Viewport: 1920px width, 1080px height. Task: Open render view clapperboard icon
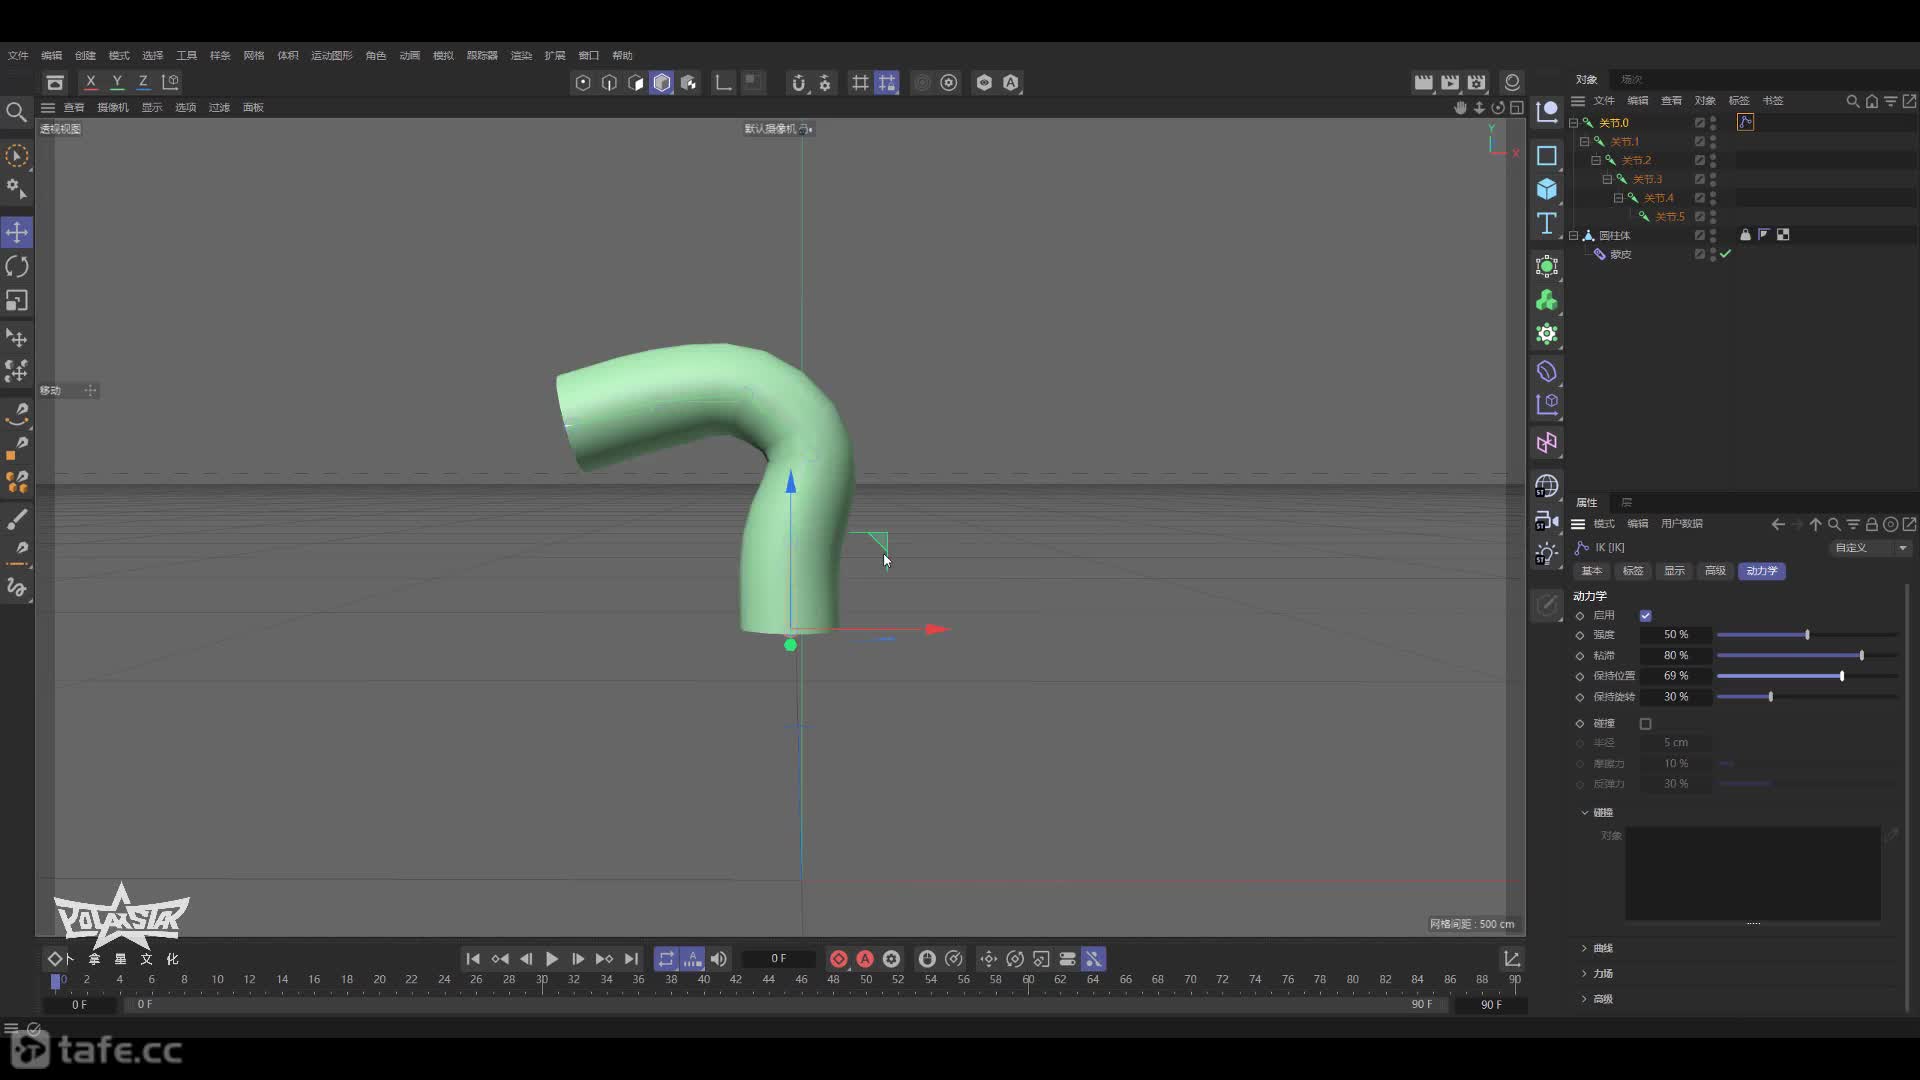[x=1423, y=83]
